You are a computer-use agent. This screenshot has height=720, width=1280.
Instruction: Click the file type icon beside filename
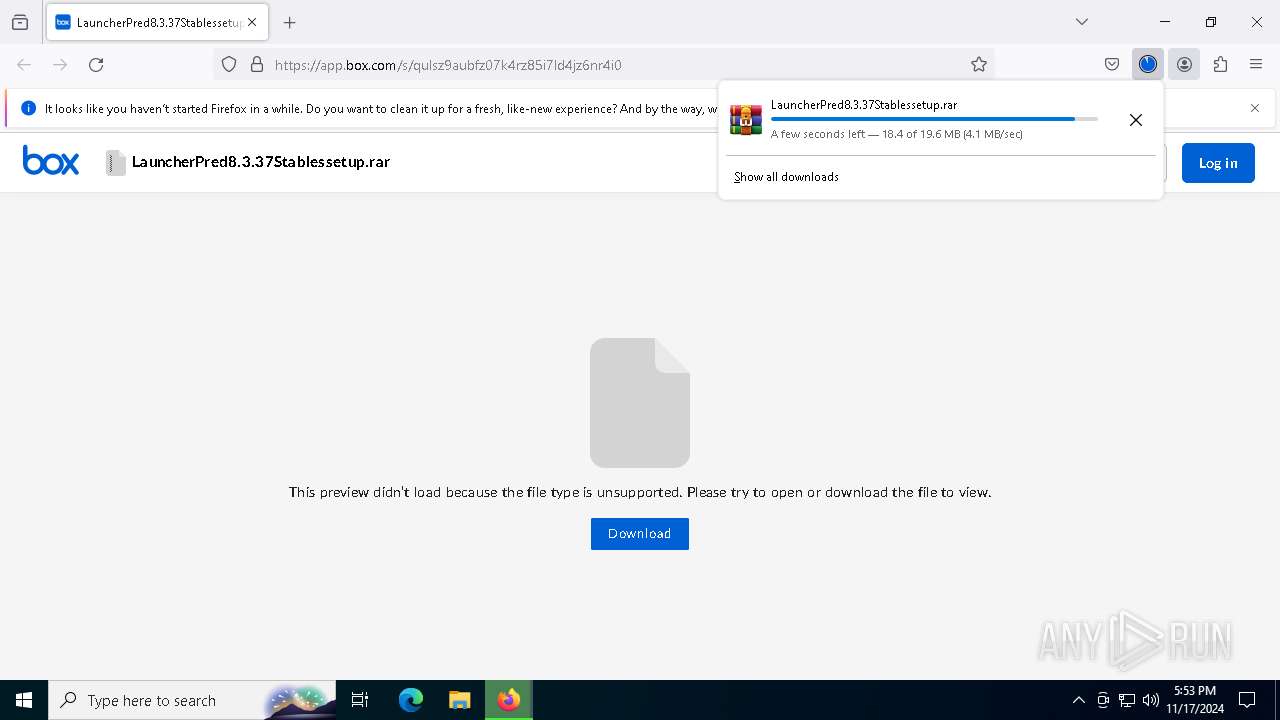pyautogui.click(x=116, y=162)
